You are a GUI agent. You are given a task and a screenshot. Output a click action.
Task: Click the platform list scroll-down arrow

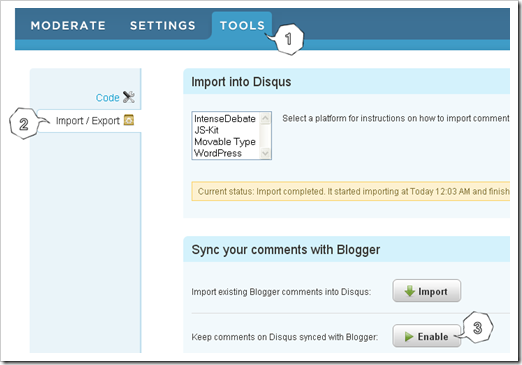tap(265, 153)
